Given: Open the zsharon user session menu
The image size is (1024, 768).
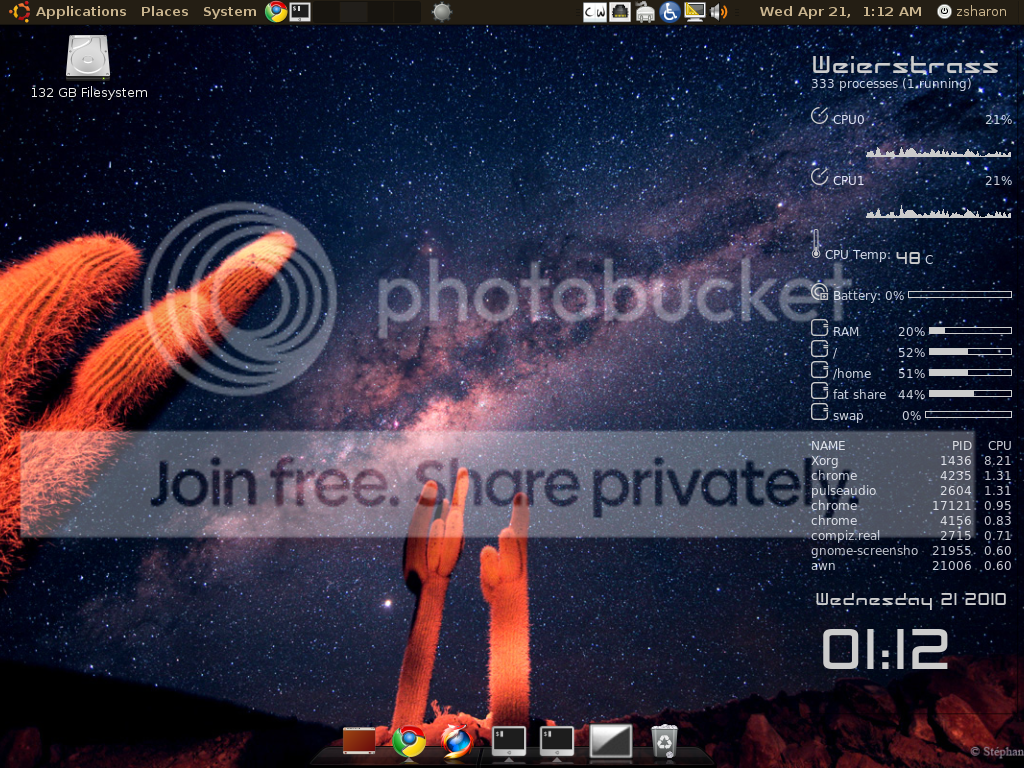Looking at the screenshot, I should click(x=972, y=12).
